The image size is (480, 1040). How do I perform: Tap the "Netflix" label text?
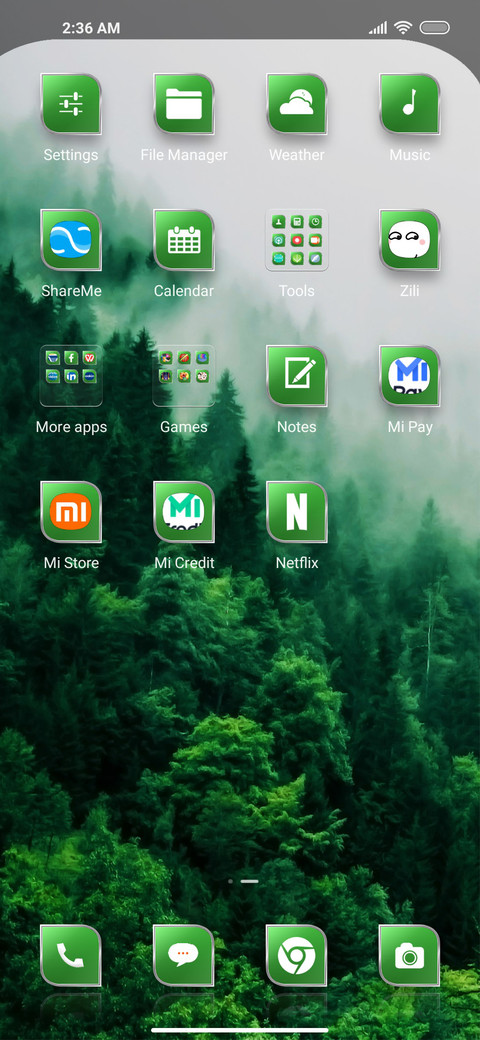coord(296,563)
